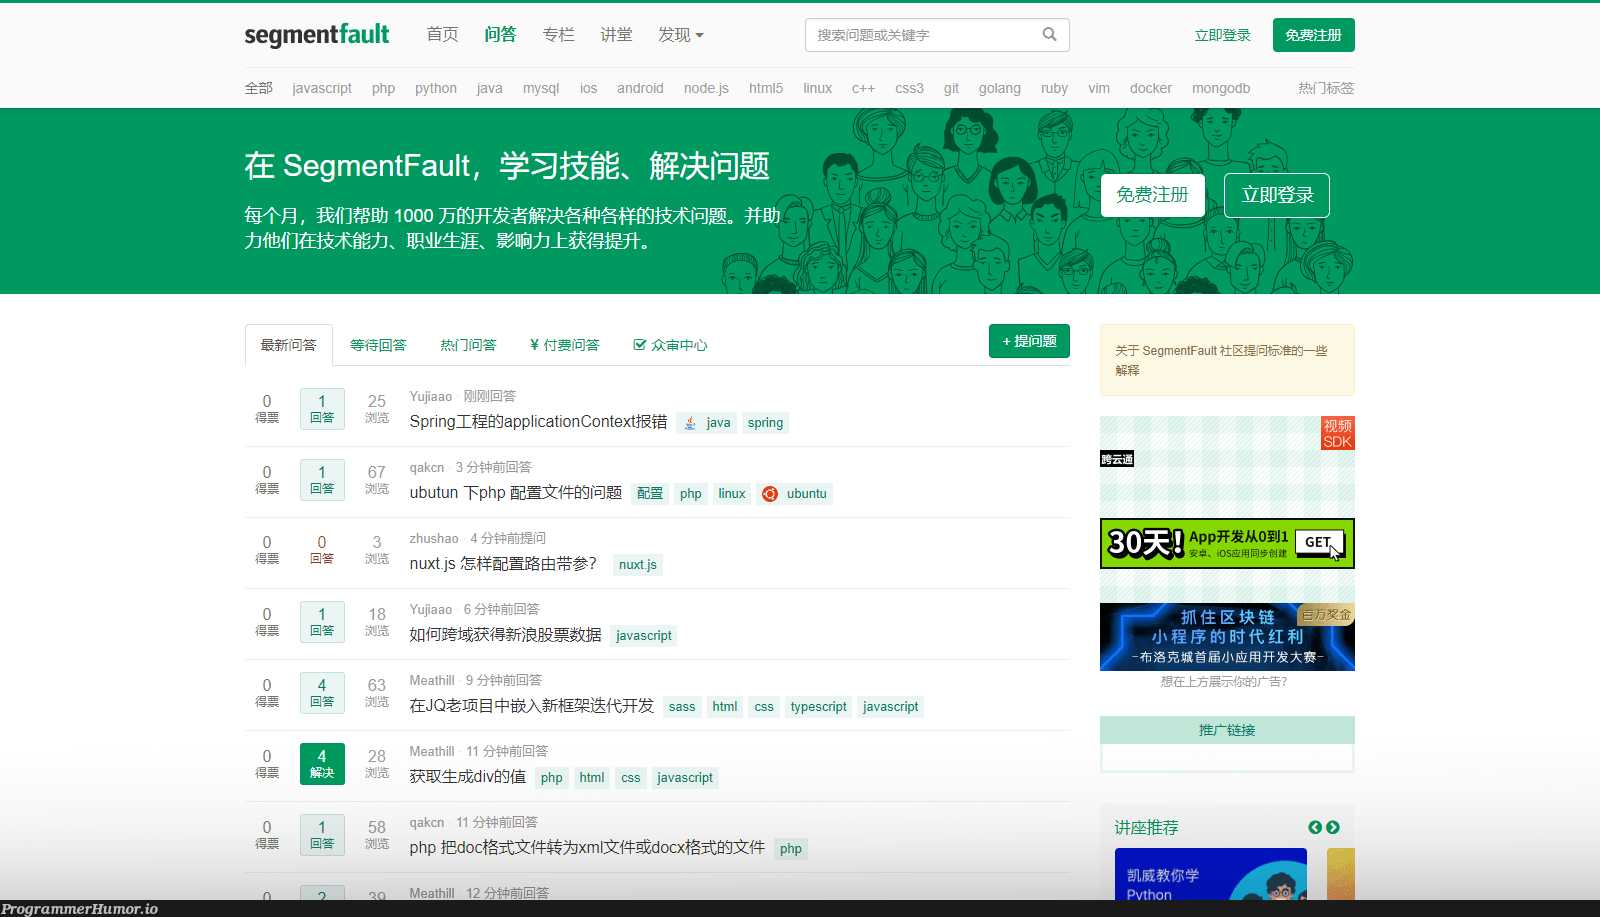
Task: Open question about nuxt.js 路由带参
Action: (502, 564)
